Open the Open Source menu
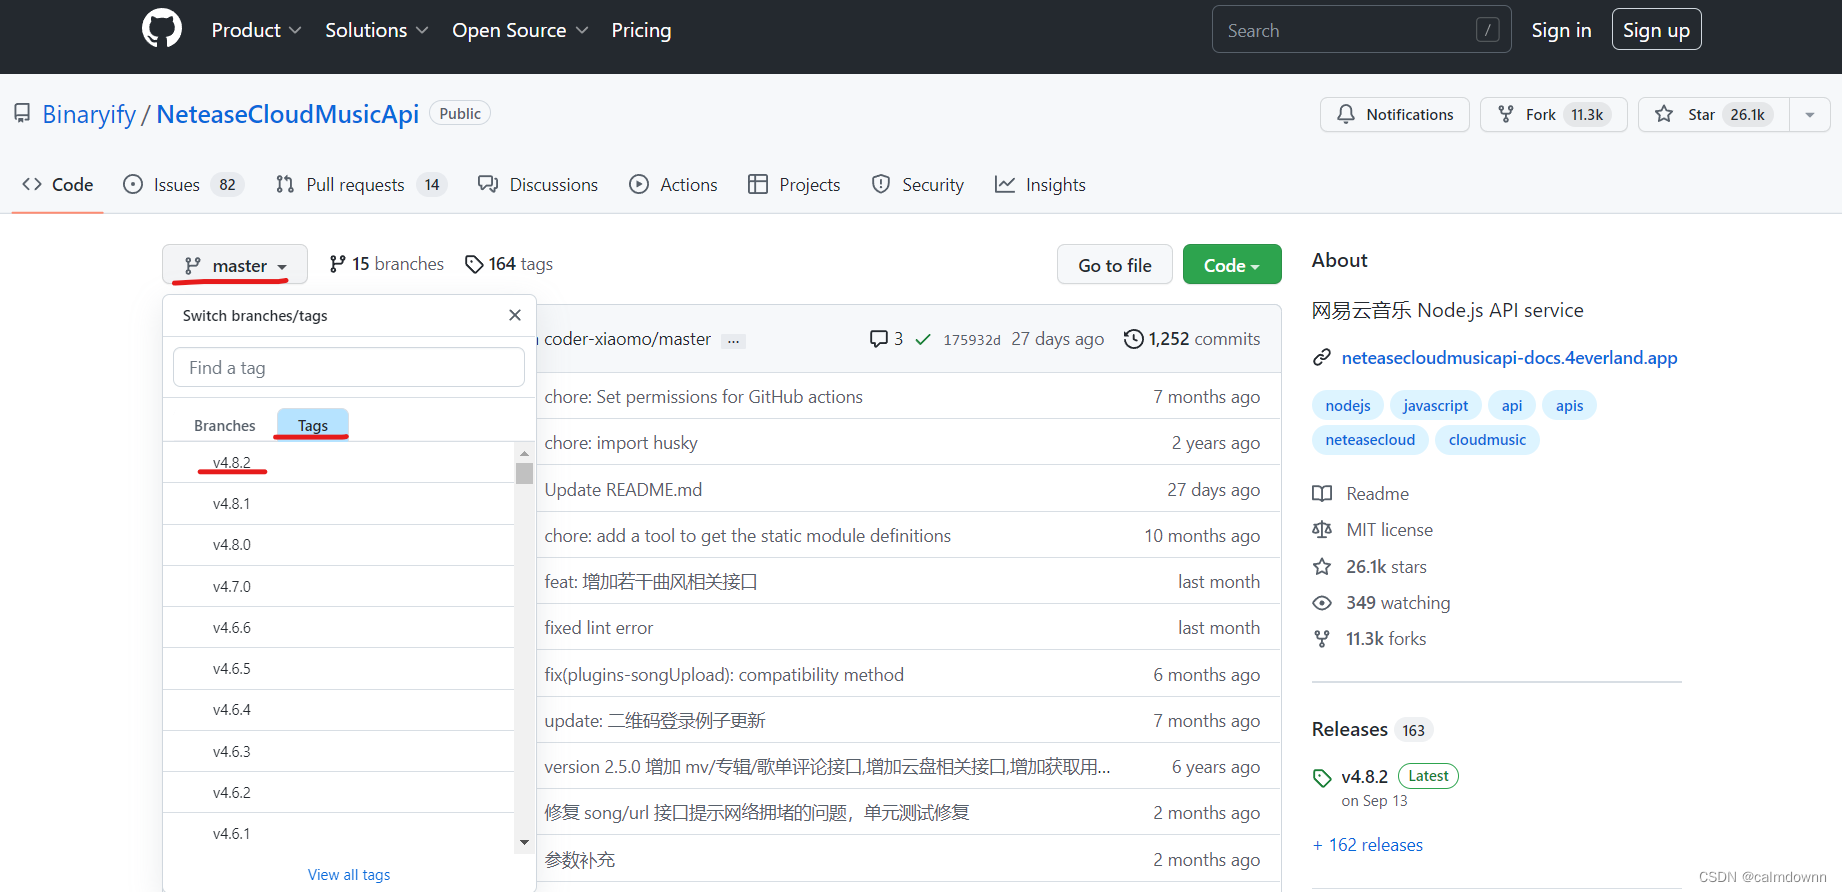This screenshot has width=1842, height=892. tap(520, 30)
